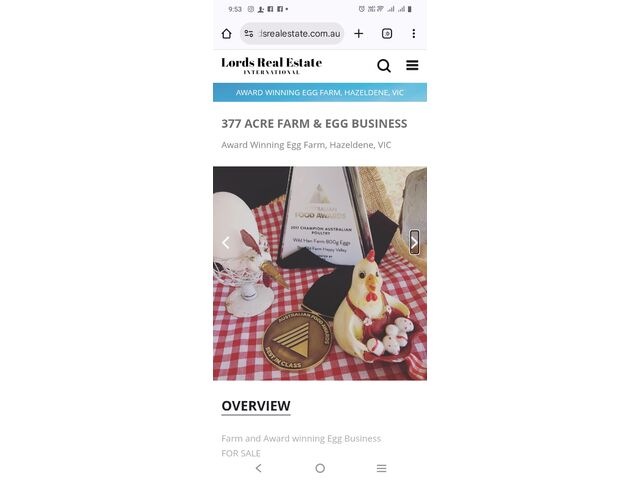Tap the browser home icon
Viewport: 640px width, 480px height.
[227, 33]
